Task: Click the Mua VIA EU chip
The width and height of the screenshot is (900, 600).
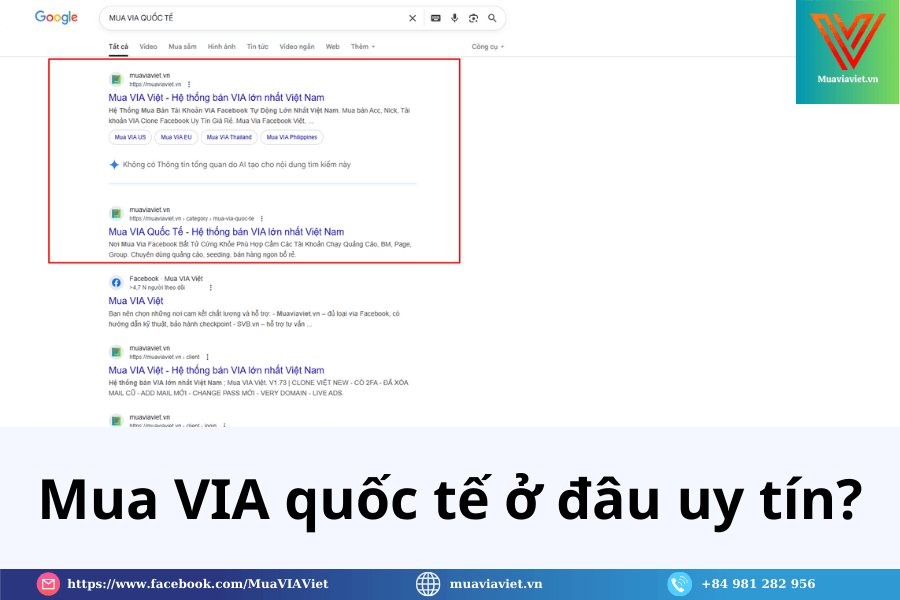Action: click(176, 137)
